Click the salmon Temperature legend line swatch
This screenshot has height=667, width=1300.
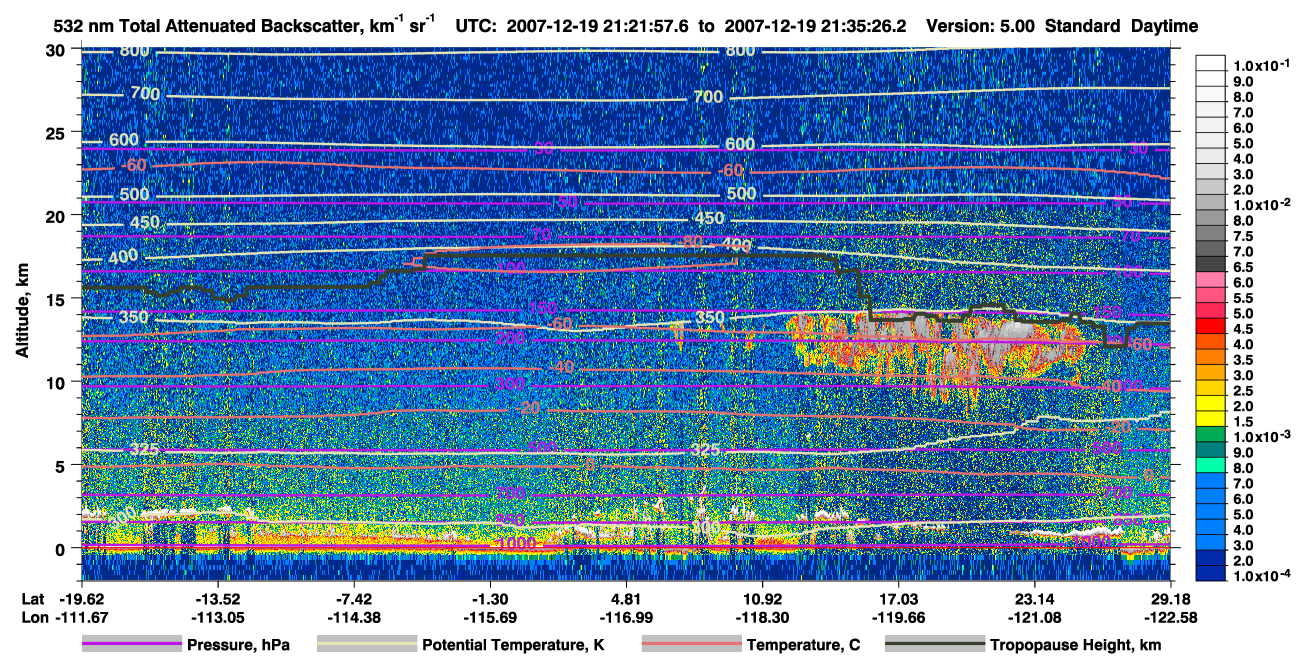click(691, 644)
